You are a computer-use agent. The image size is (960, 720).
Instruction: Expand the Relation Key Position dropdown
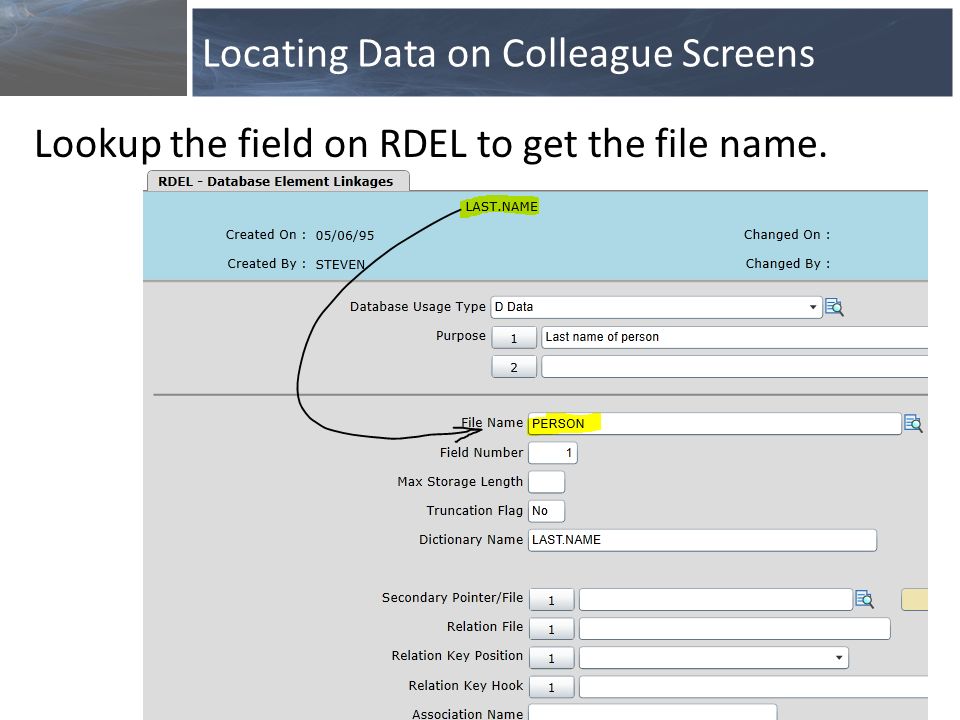click(839, 658)
